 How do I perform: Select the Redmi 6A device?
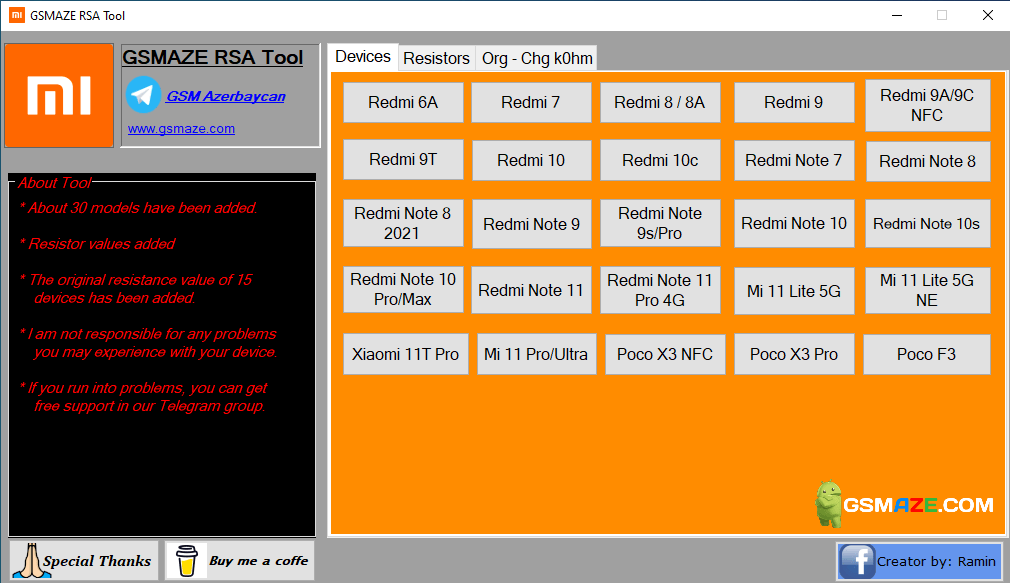click(403, 102)
